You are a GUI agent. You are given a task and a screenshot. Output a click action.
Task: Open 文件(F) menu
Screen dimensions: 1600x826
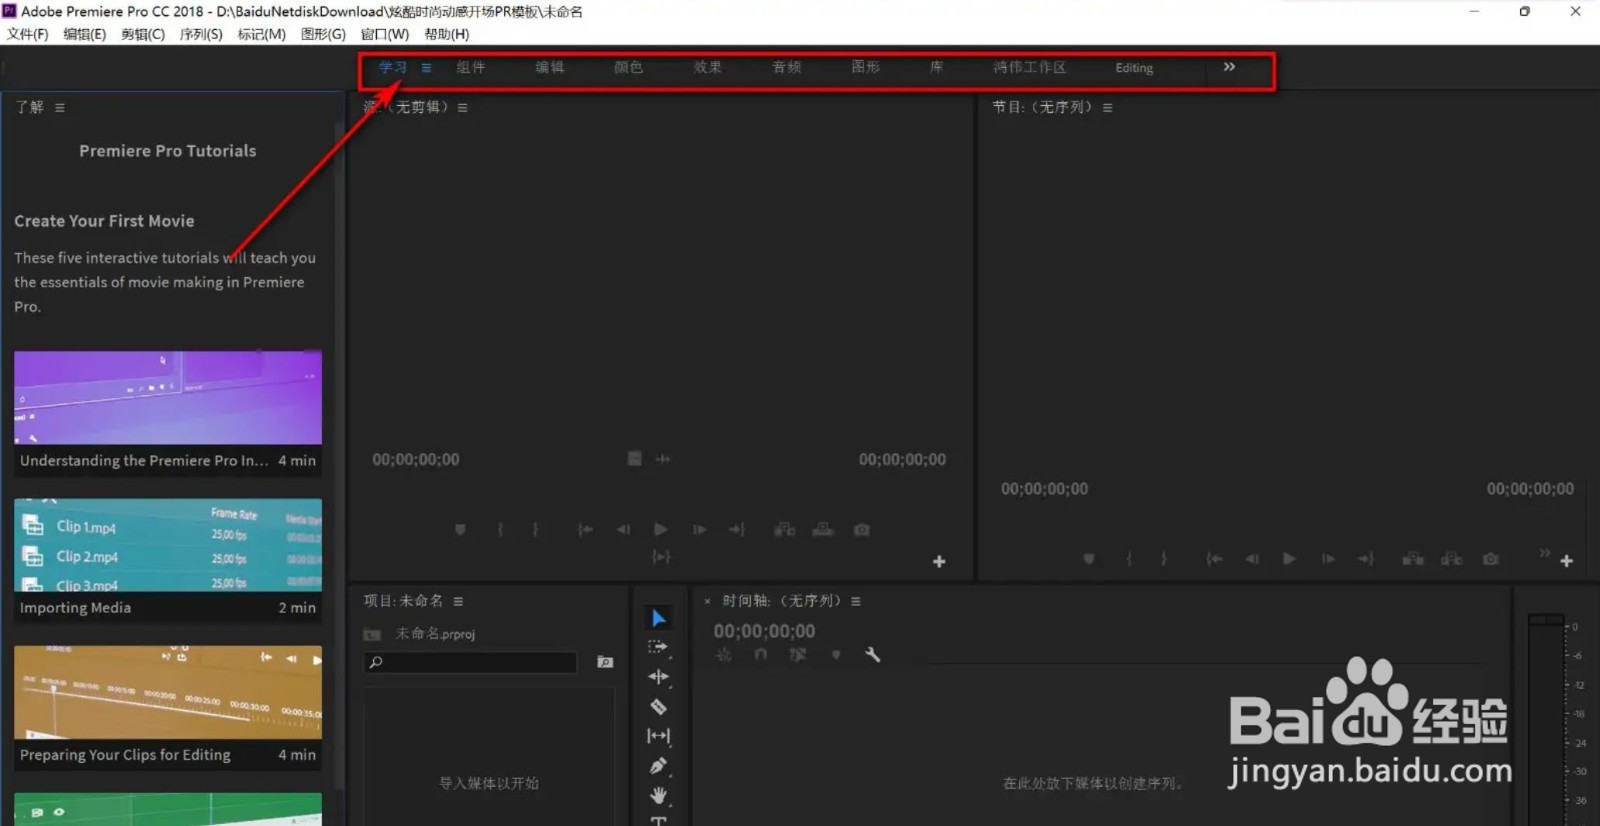(x=28, y=34)
